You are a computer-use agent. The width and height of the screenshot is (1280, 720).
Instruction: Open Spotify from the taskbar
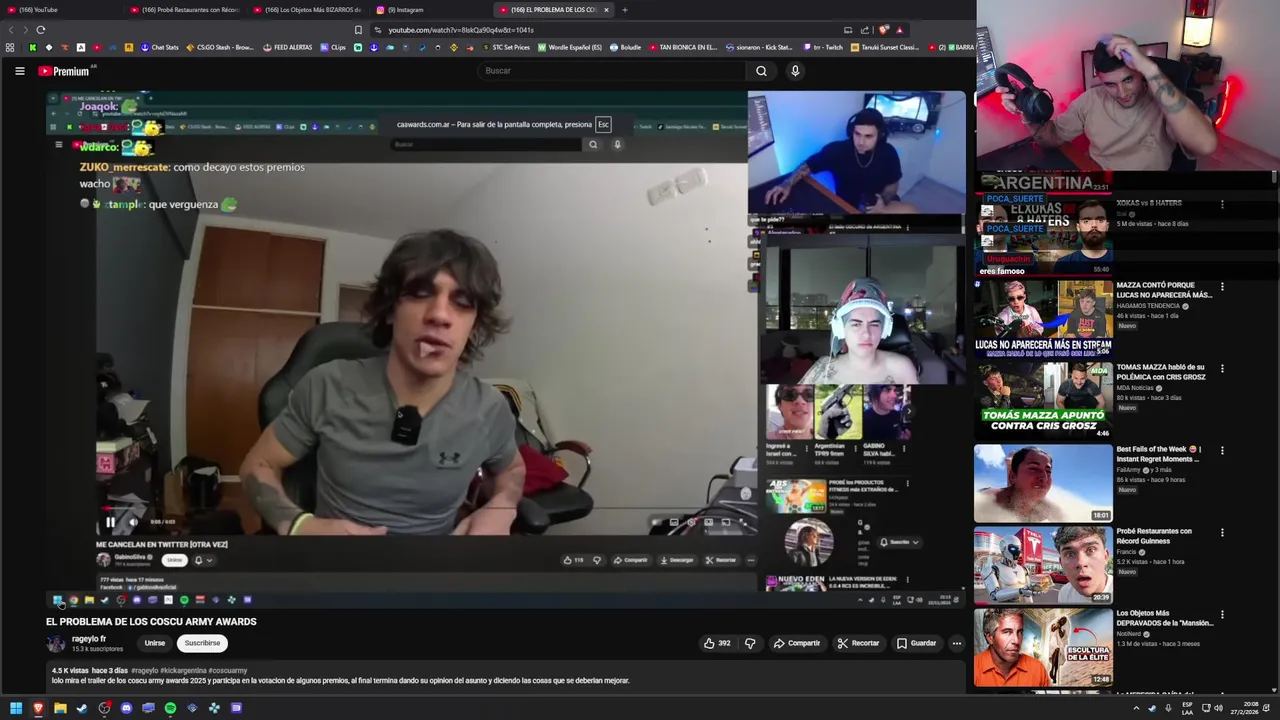pos(170,708)
